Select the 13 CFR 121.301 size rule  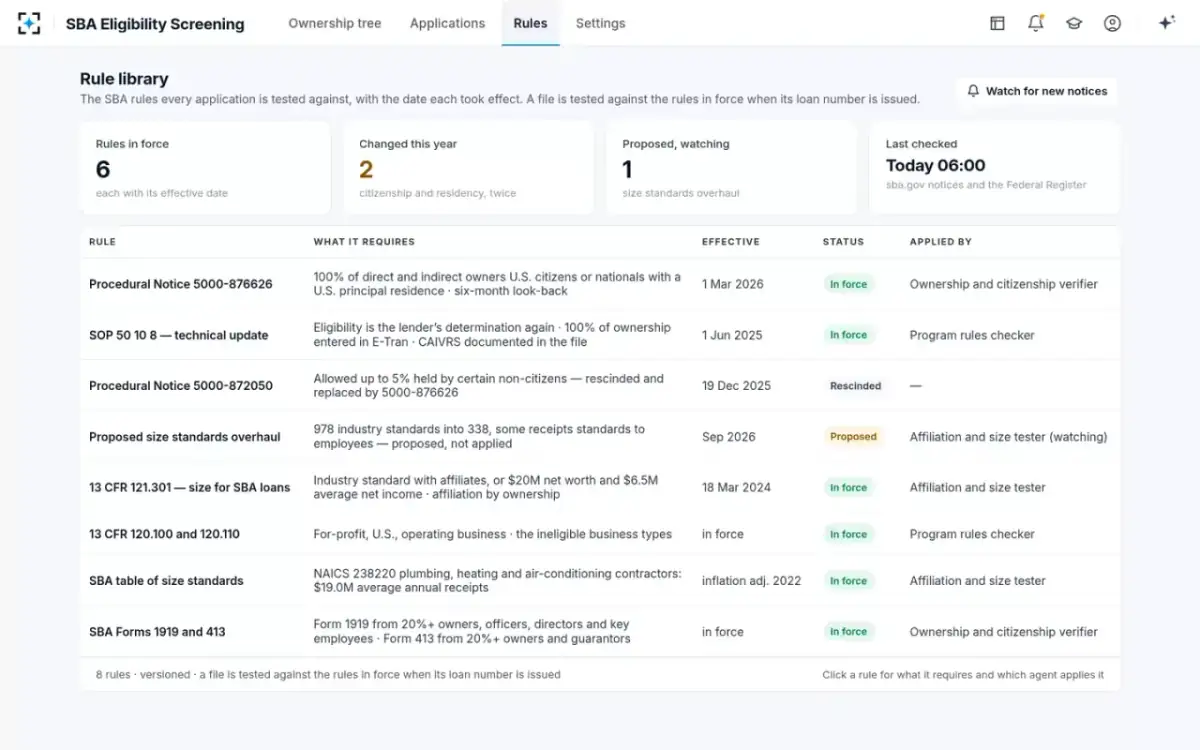coord(600,488)
